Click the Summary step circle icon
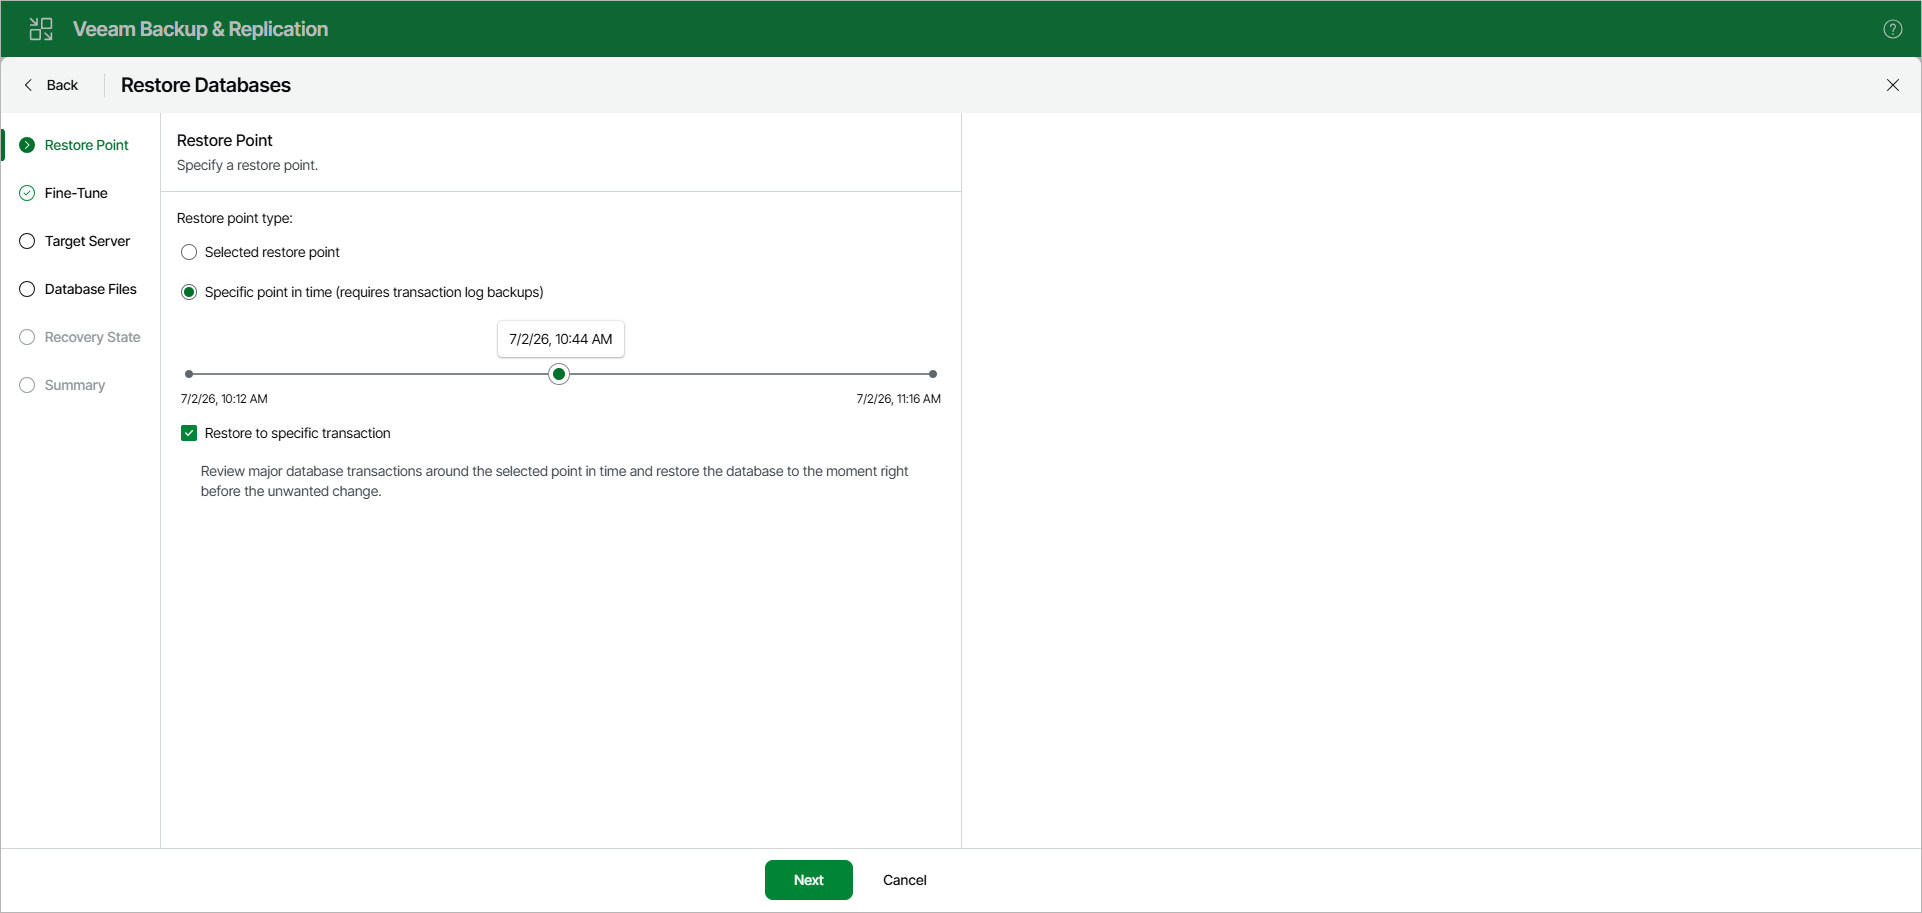The height and width of the screenshot is (913, 1922). [x=27, y=385]
